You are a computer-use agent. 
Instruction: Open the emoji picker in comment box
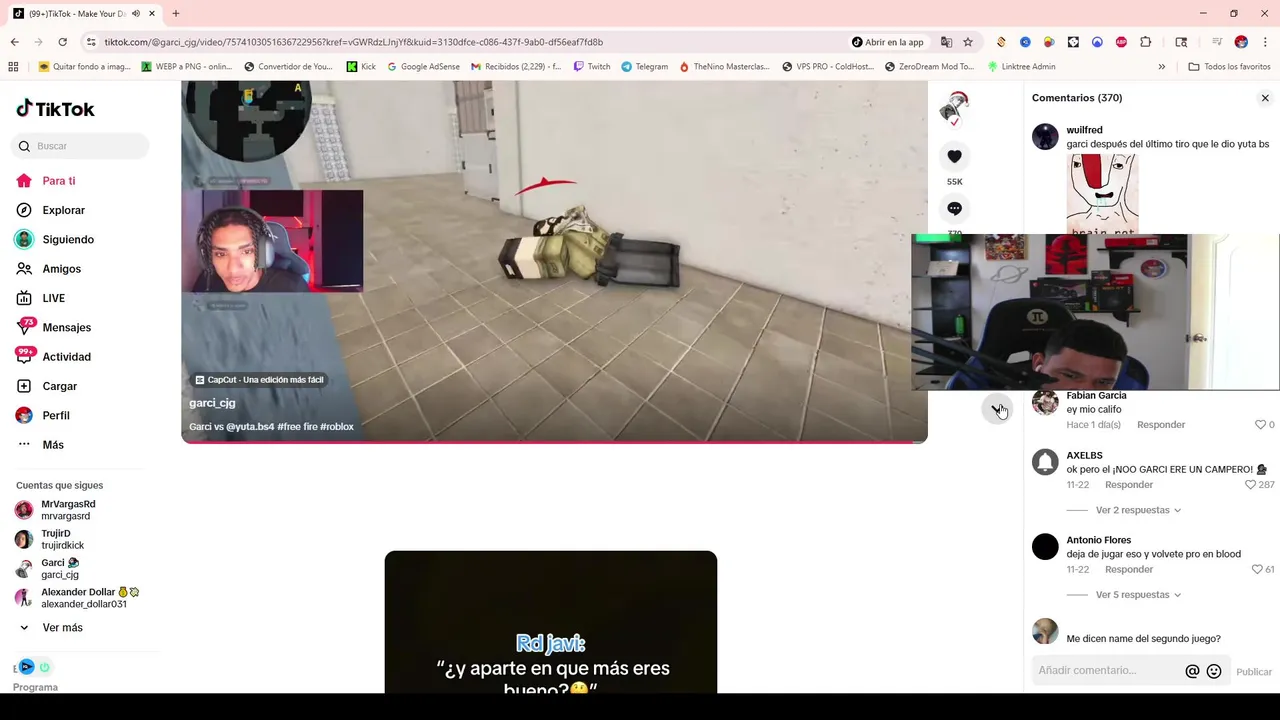[1214, 672]
